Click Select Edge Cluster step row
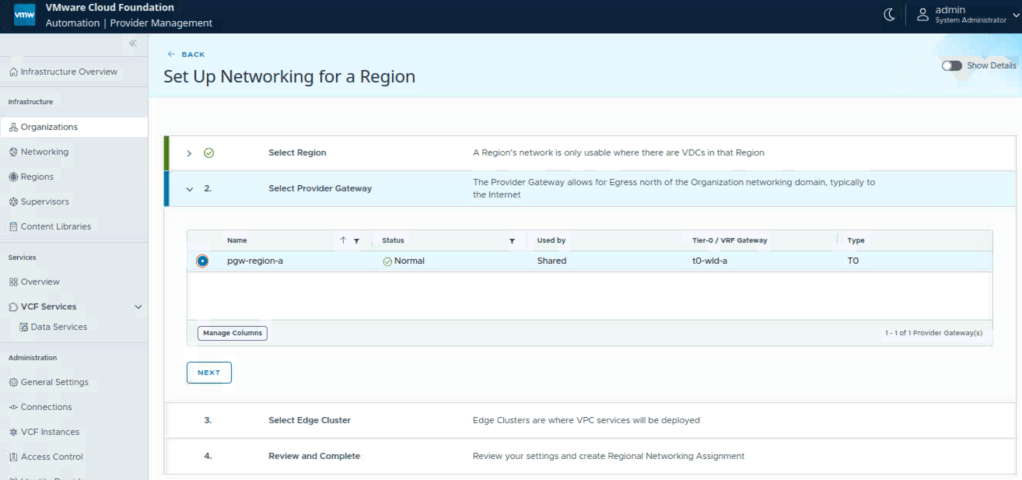 (590, 421)
